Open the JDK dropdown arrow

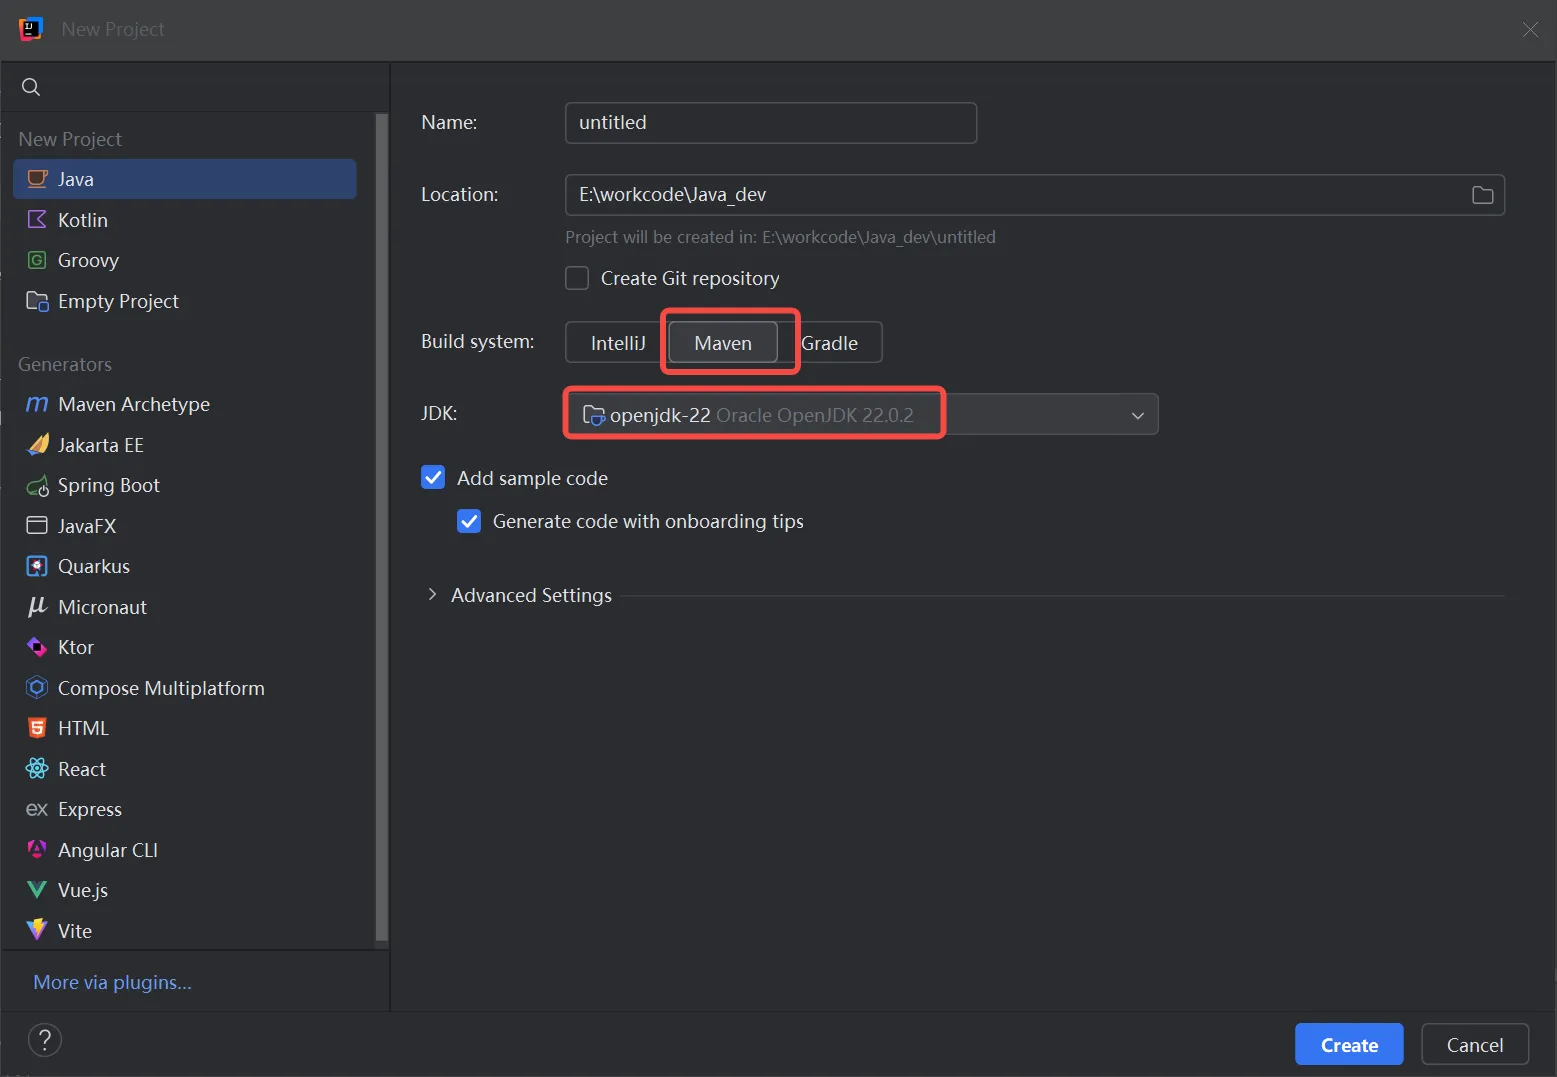(x=1137, y=415)
